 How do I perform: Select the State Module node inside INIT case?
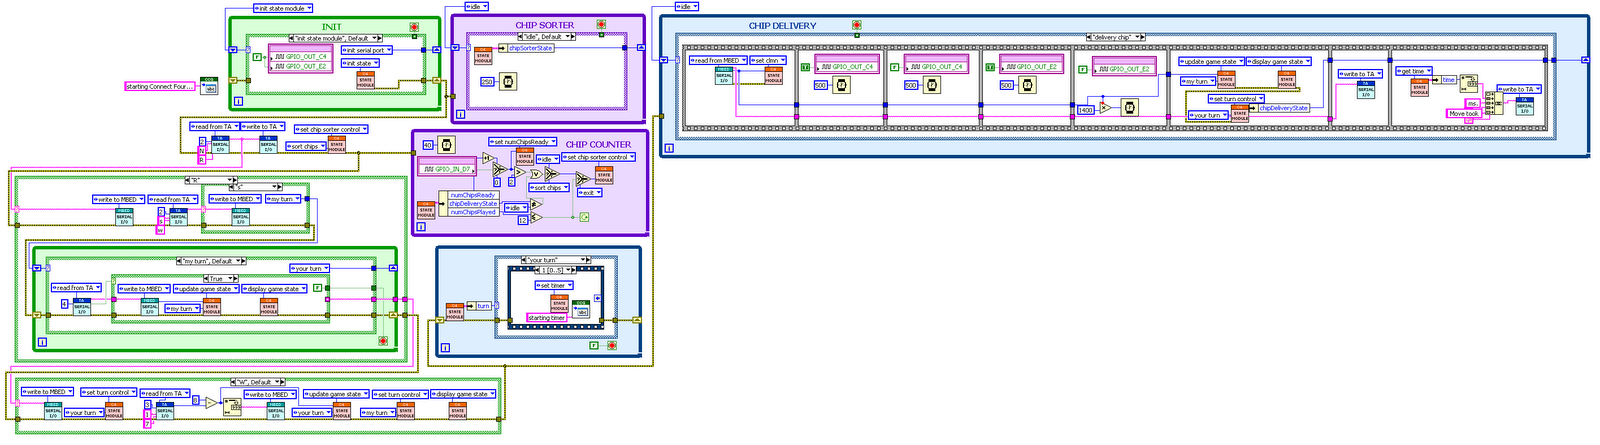pos(365,80)
